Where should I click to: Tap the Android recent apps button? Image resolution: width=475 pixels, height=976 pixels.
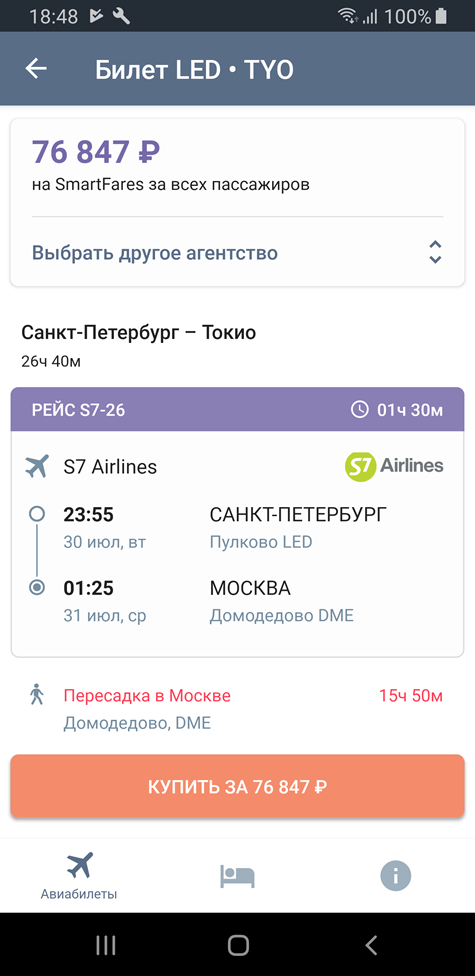(106, 945)
